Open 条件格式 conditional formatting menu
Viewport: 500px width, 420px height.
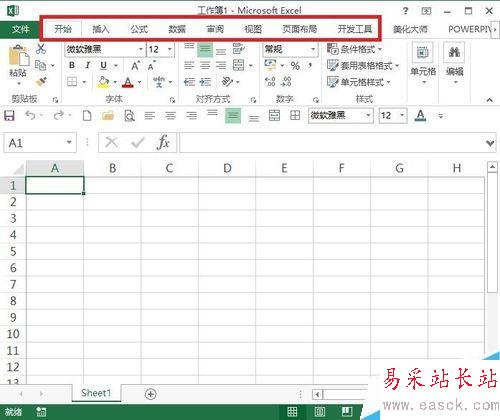354,49
